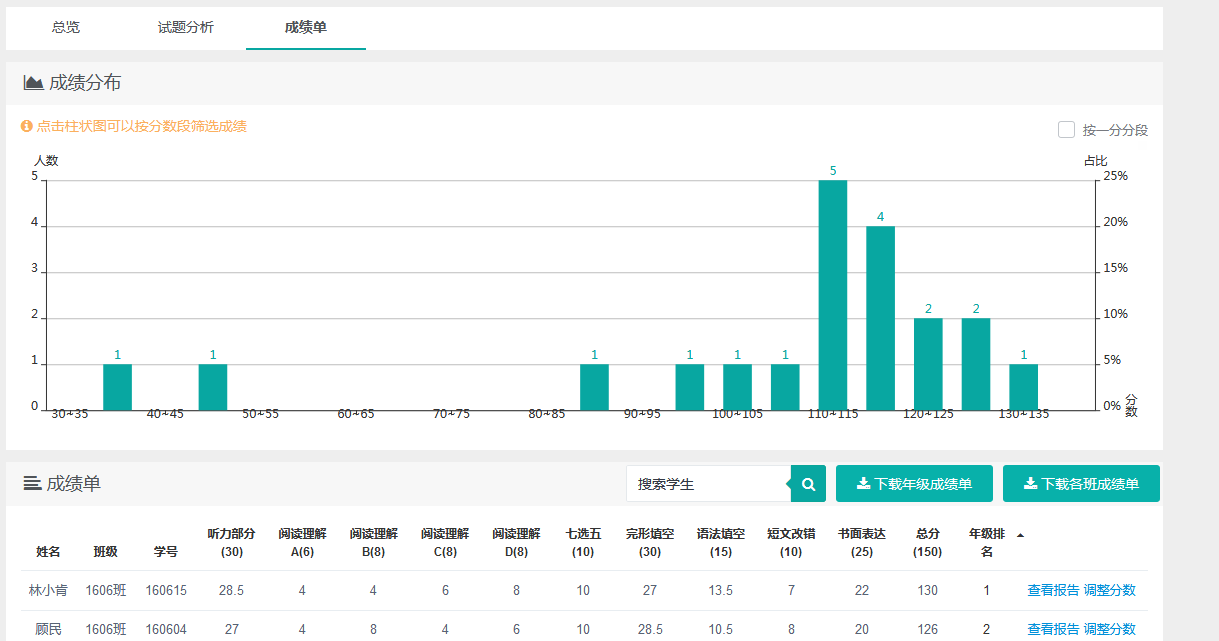Open 查看报告 for 林小肯
The width and height of the screenshot is (1219, 641).
pyautogui.click(x=1053, y=590)
